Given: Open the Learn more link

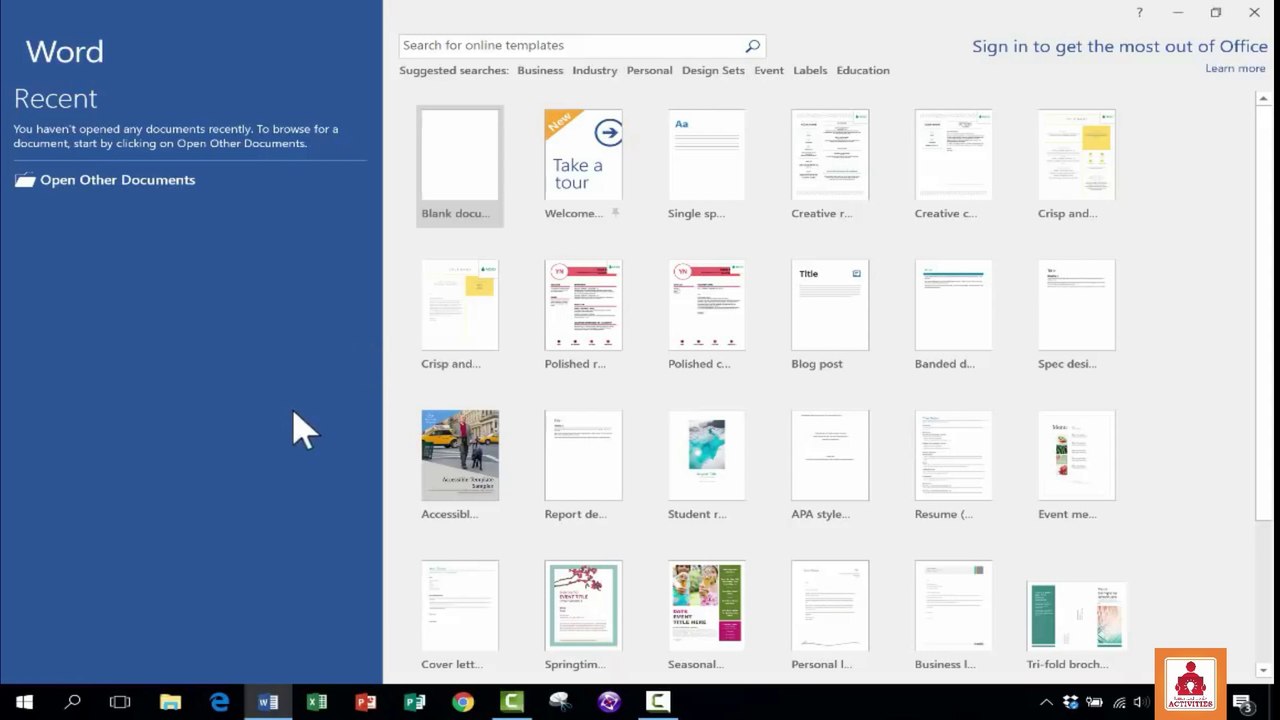Looking at the screenshot, I should (1235, 68).
